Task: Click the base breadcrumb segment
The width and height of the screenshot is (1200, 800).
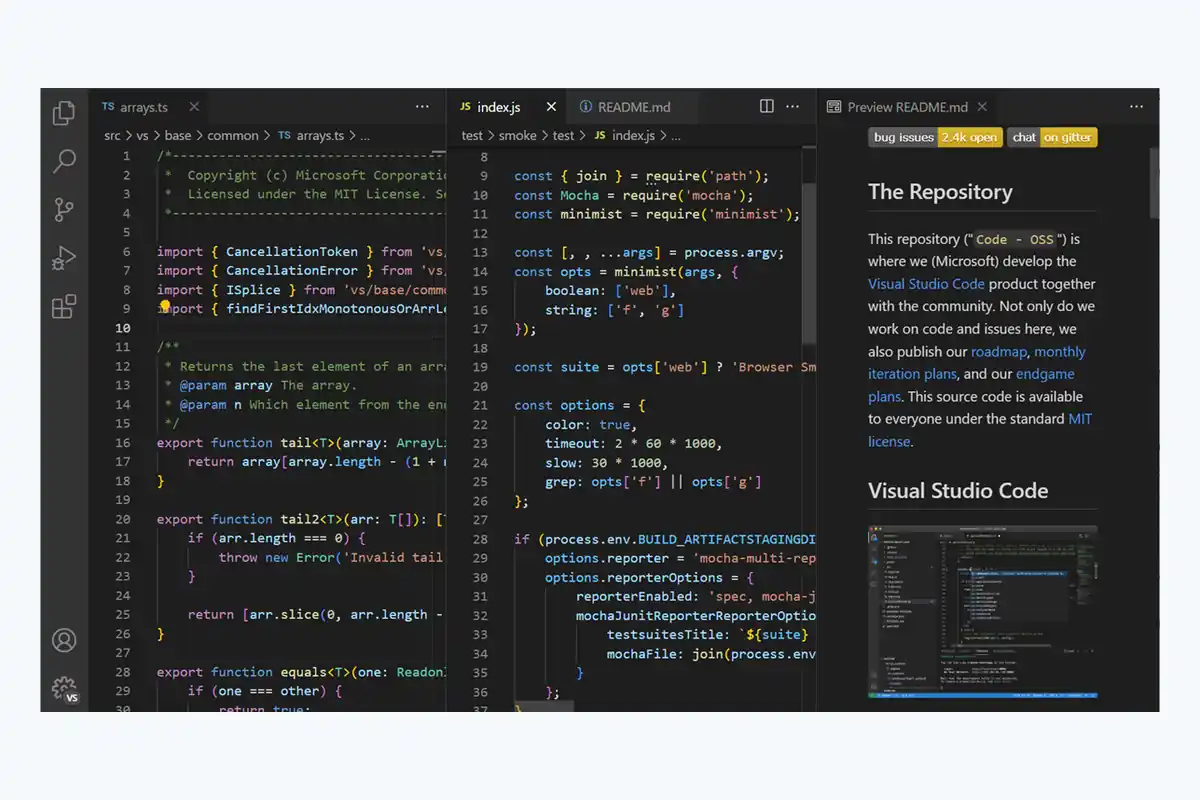Action: 178,136
